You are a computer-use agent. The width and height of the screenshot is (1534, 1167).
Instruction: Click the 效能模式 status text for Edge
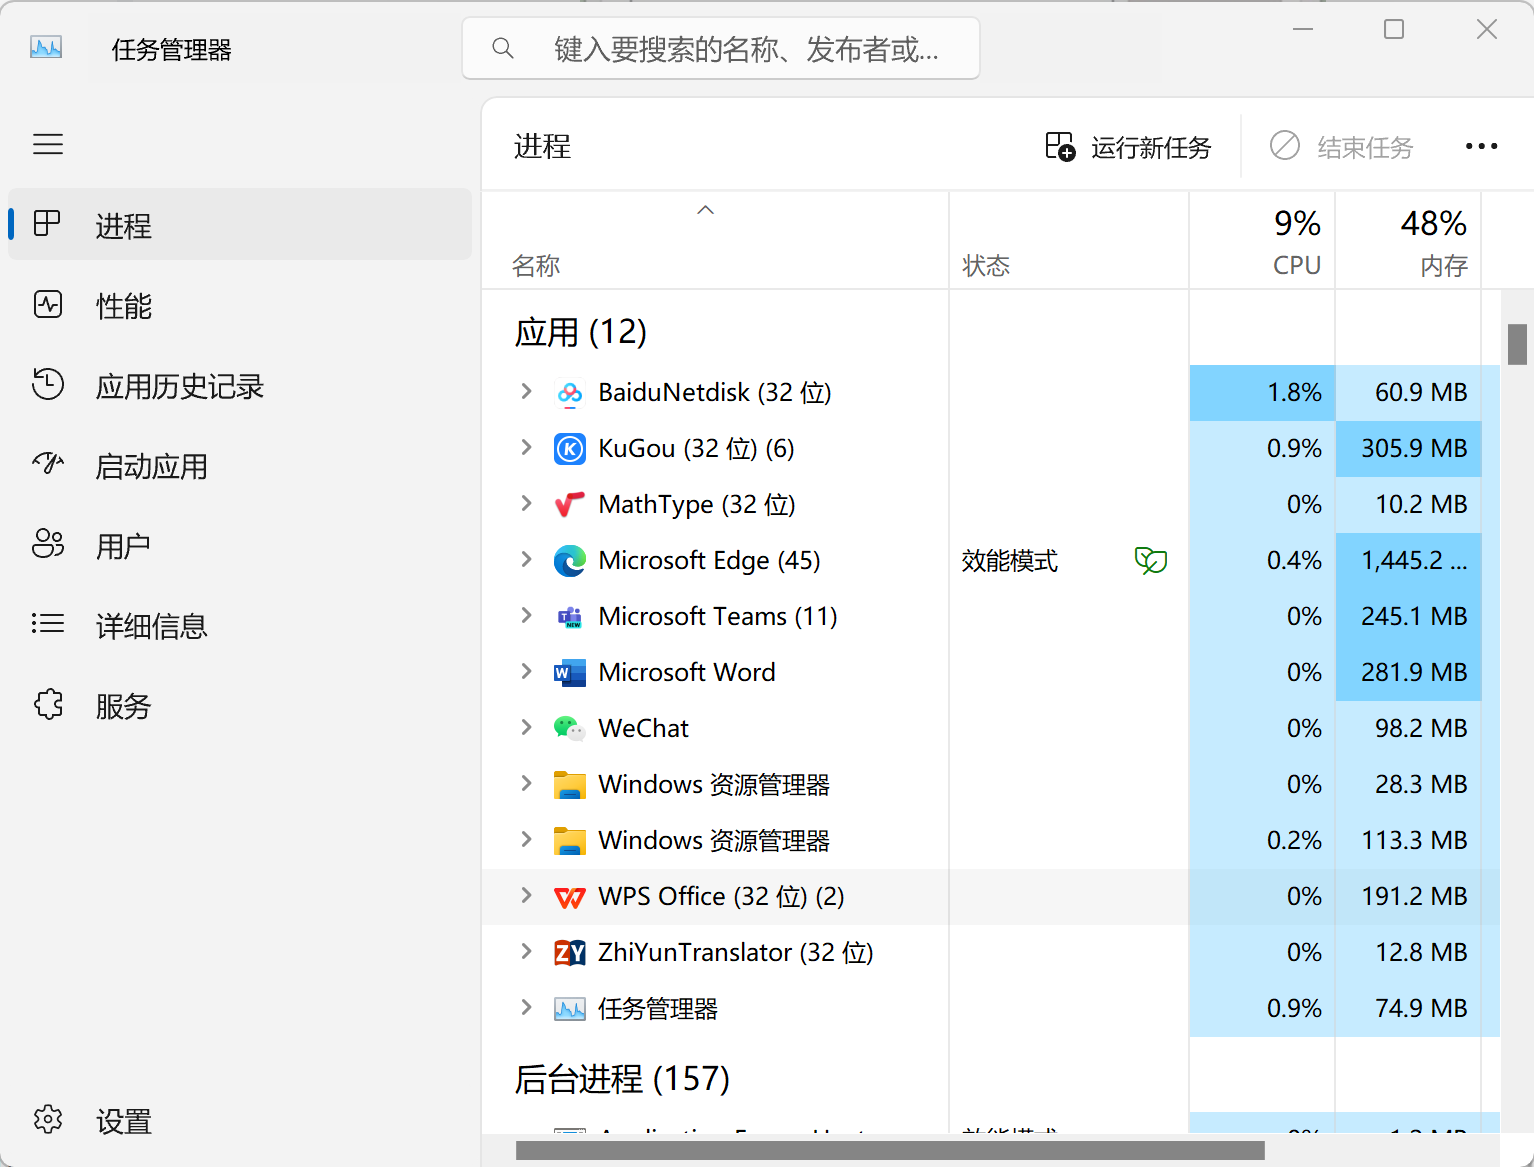click(x=1009, y=561)
